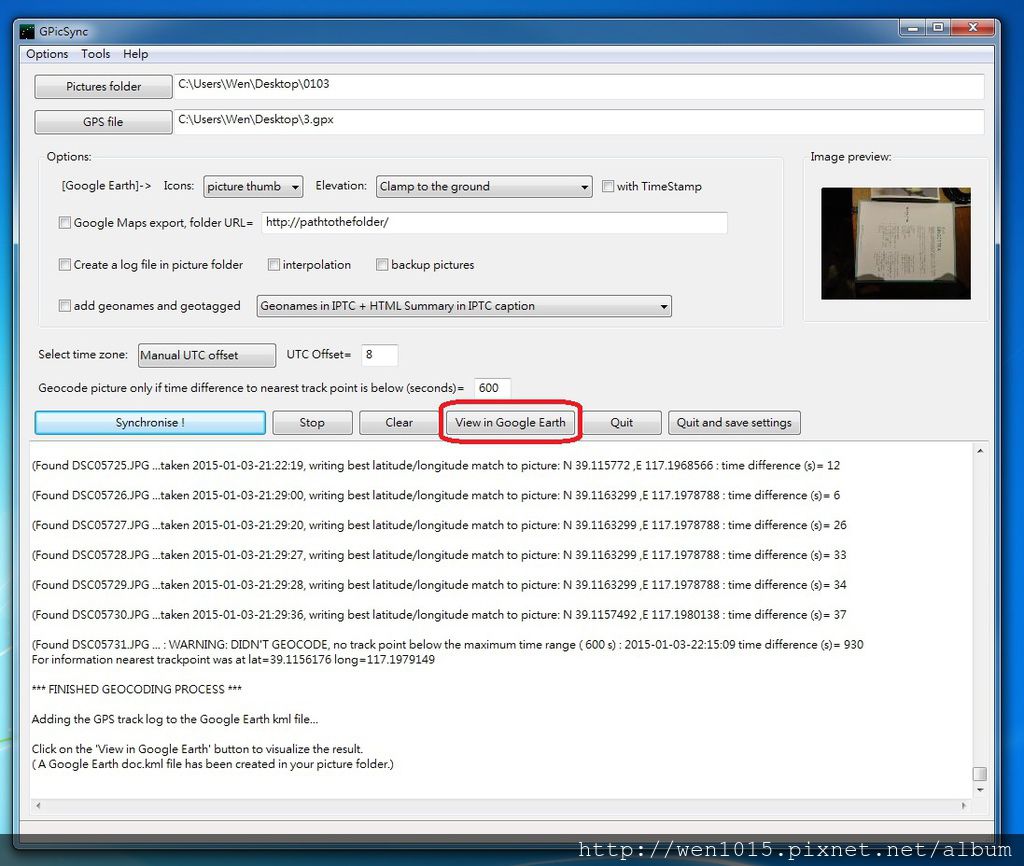Click the GPicSync title bar app icon
This screenshot has width=1024, height=866.
point(27,31)
